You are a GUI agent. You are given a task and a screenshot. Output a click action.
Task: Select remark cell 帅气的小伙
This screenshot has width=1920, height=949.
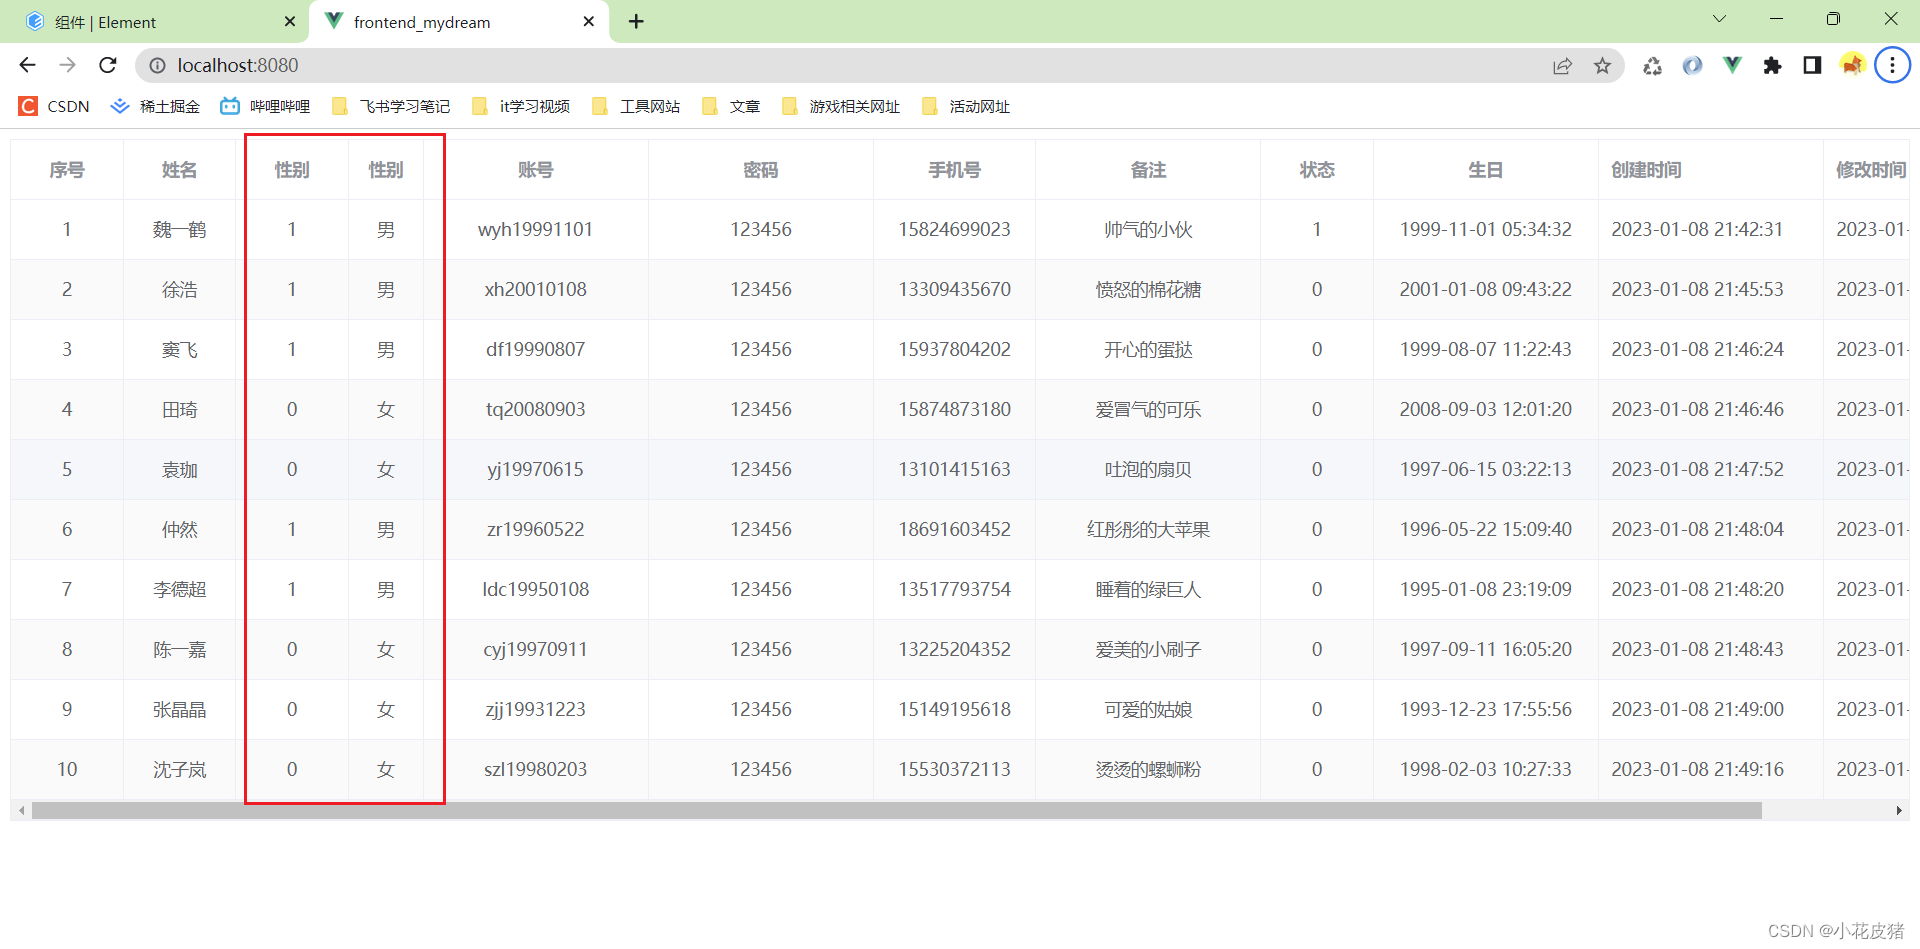click(1148, 230)
